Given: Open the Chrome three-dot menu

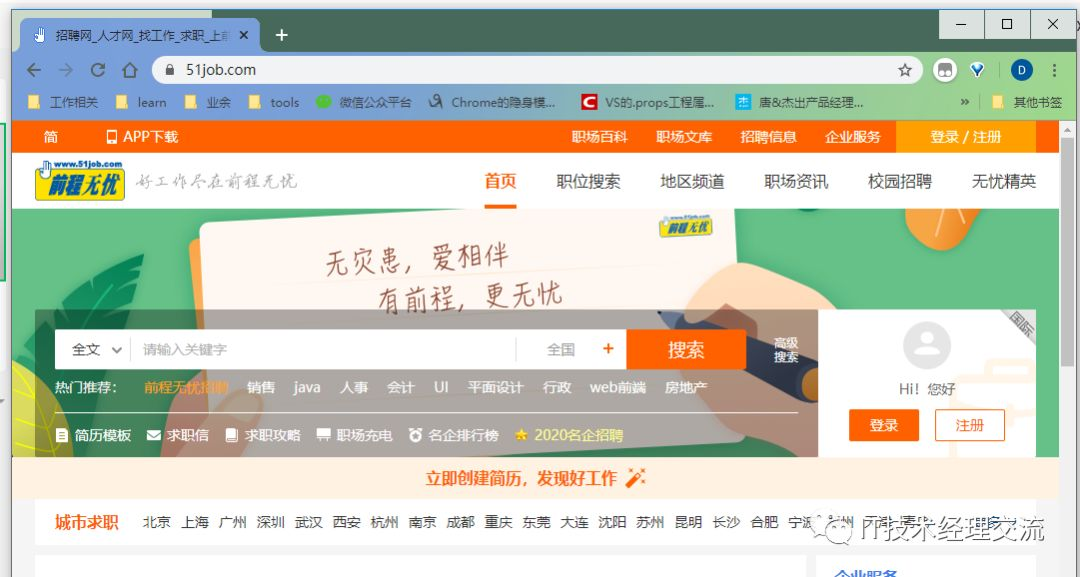Looking at the screenshot, I should pos(1055,70).
